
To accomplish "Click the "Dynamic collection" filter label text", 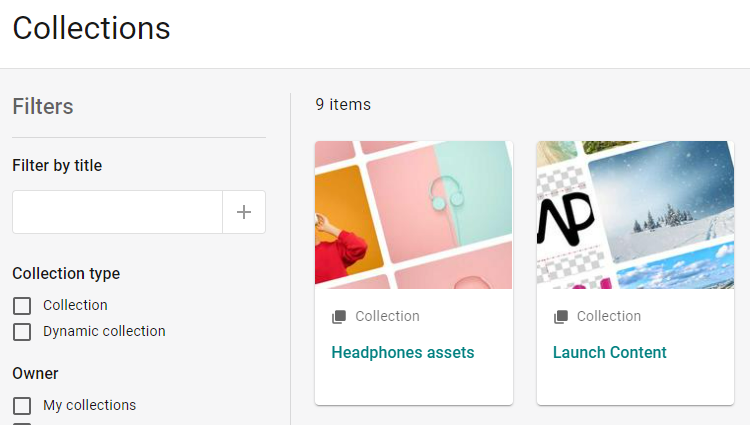I will pyautogui.click(x=104, y=331).
